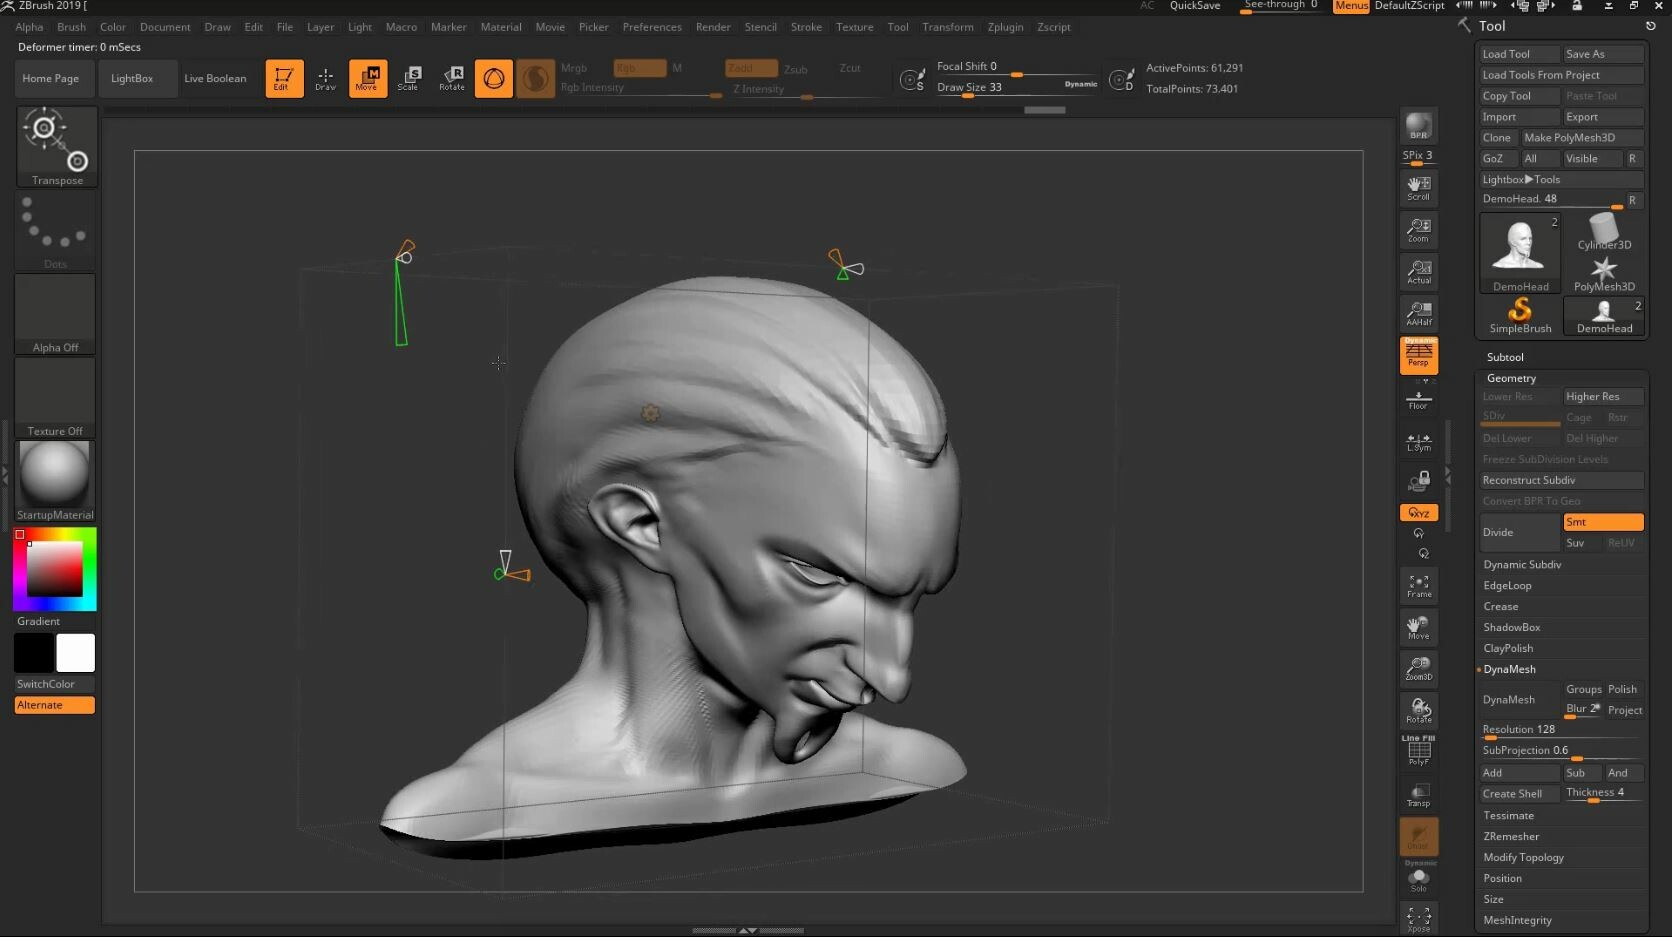This screenshot has width=1672, height=937.
Task: Open the Zplugin menu
Action: point(1005,27)
